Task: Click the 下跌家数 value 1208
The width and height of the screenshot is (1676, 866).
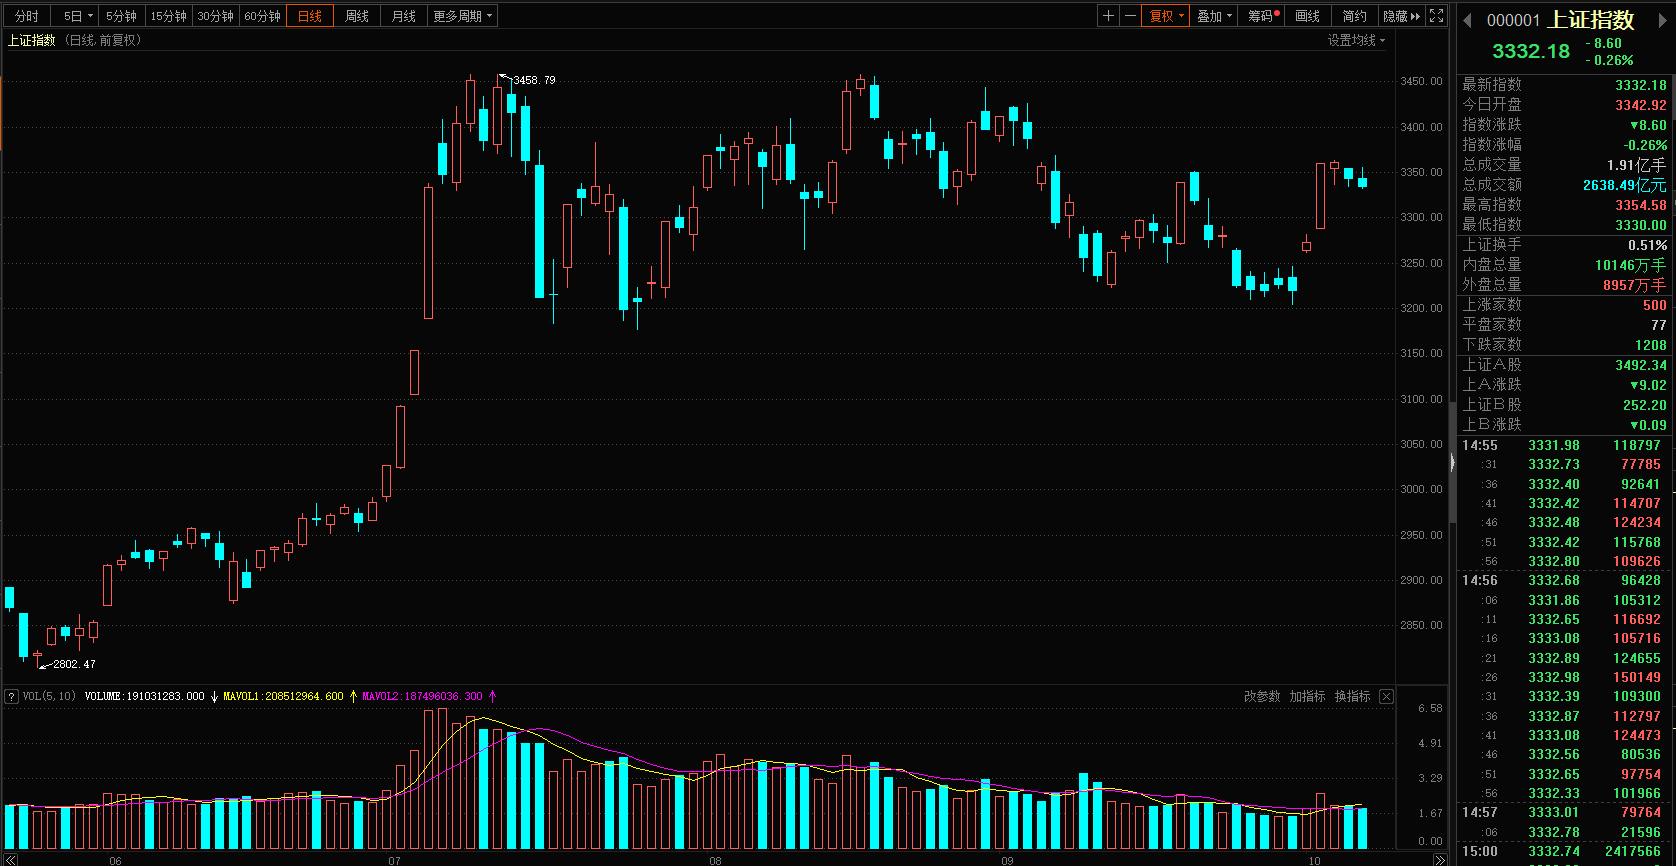Action: [x=1651, y=345]
